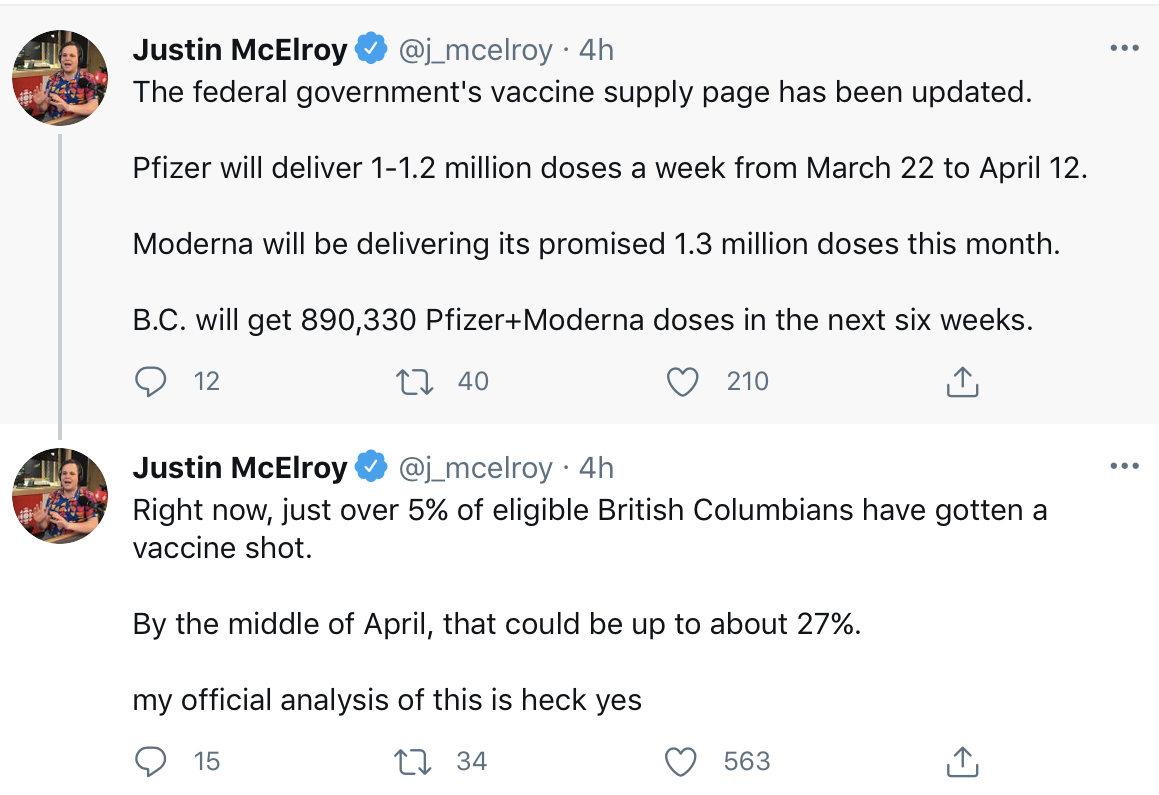Open more options menu on first tweet
Image resolution: width=1159 pixels, height=795 pixels.
[1124, 48]
